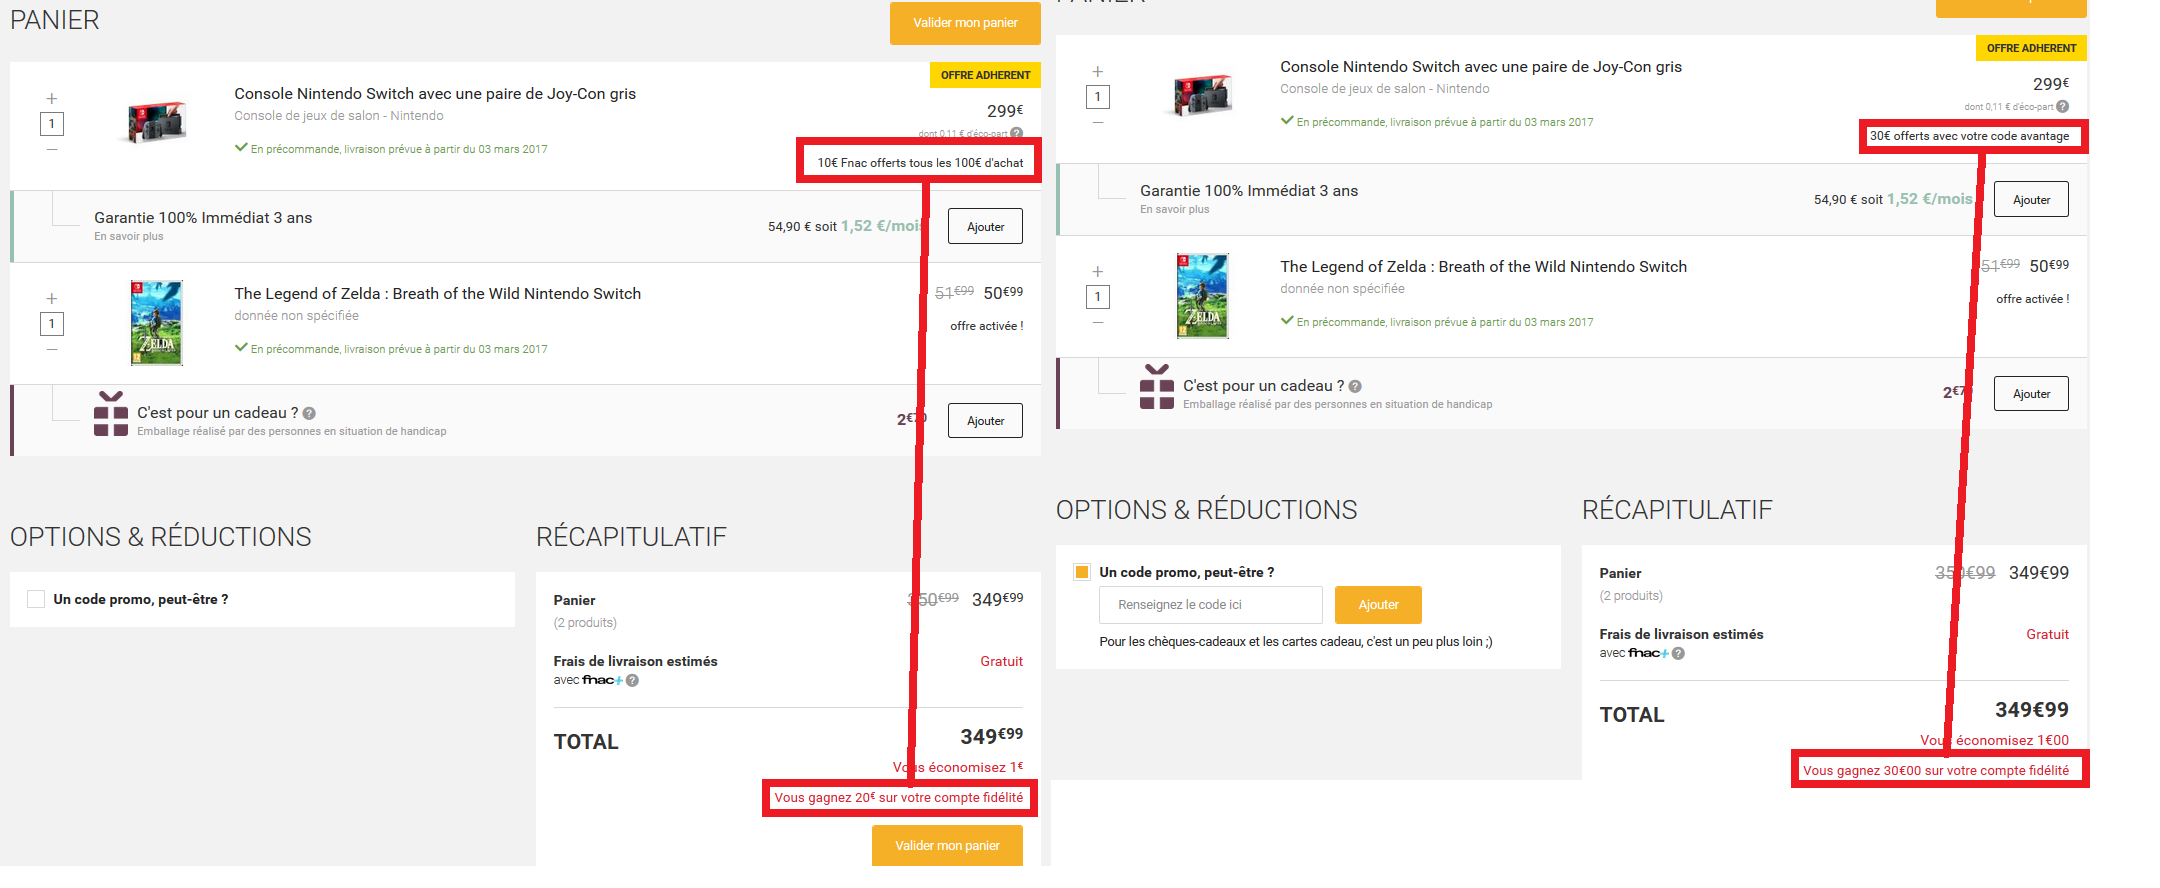The height and width of the screenshot is (888, 2160).
Task: Click 'Pour les chèques-cadeaux et les cartes cadeau' note
Action: [x=1296, y=642]
